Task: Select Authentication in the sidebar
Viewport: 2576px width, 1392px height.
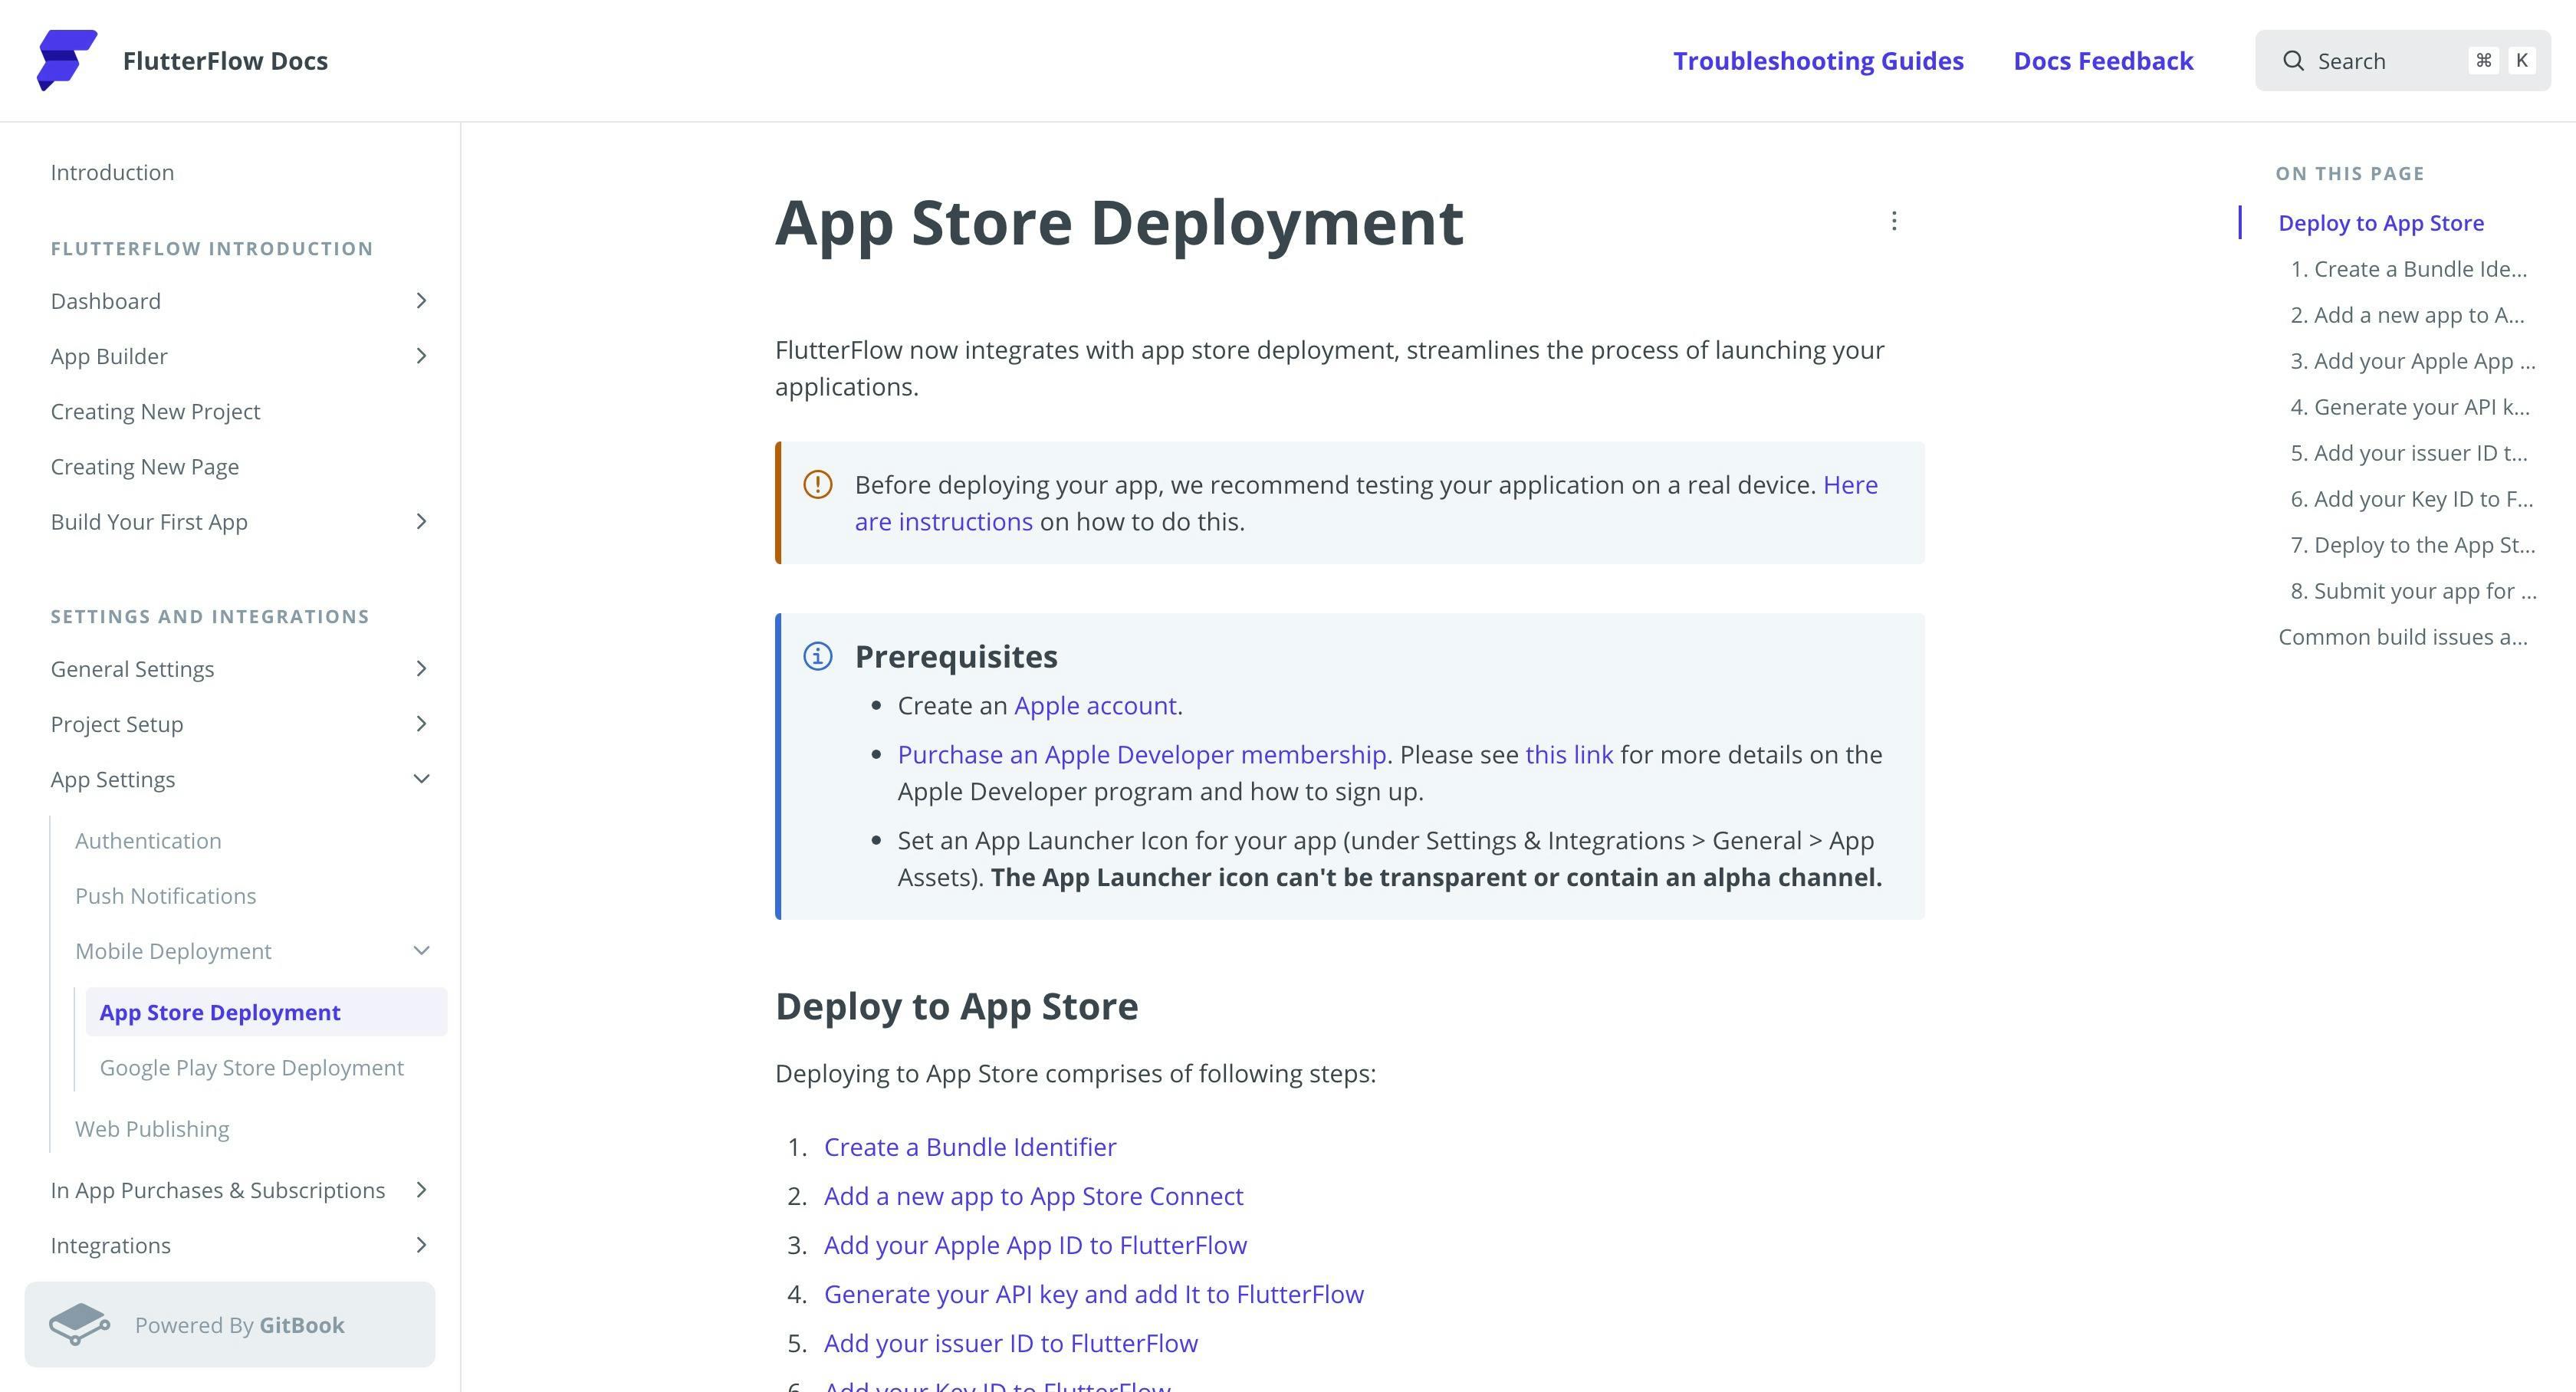Action: [x=148, y=841]
